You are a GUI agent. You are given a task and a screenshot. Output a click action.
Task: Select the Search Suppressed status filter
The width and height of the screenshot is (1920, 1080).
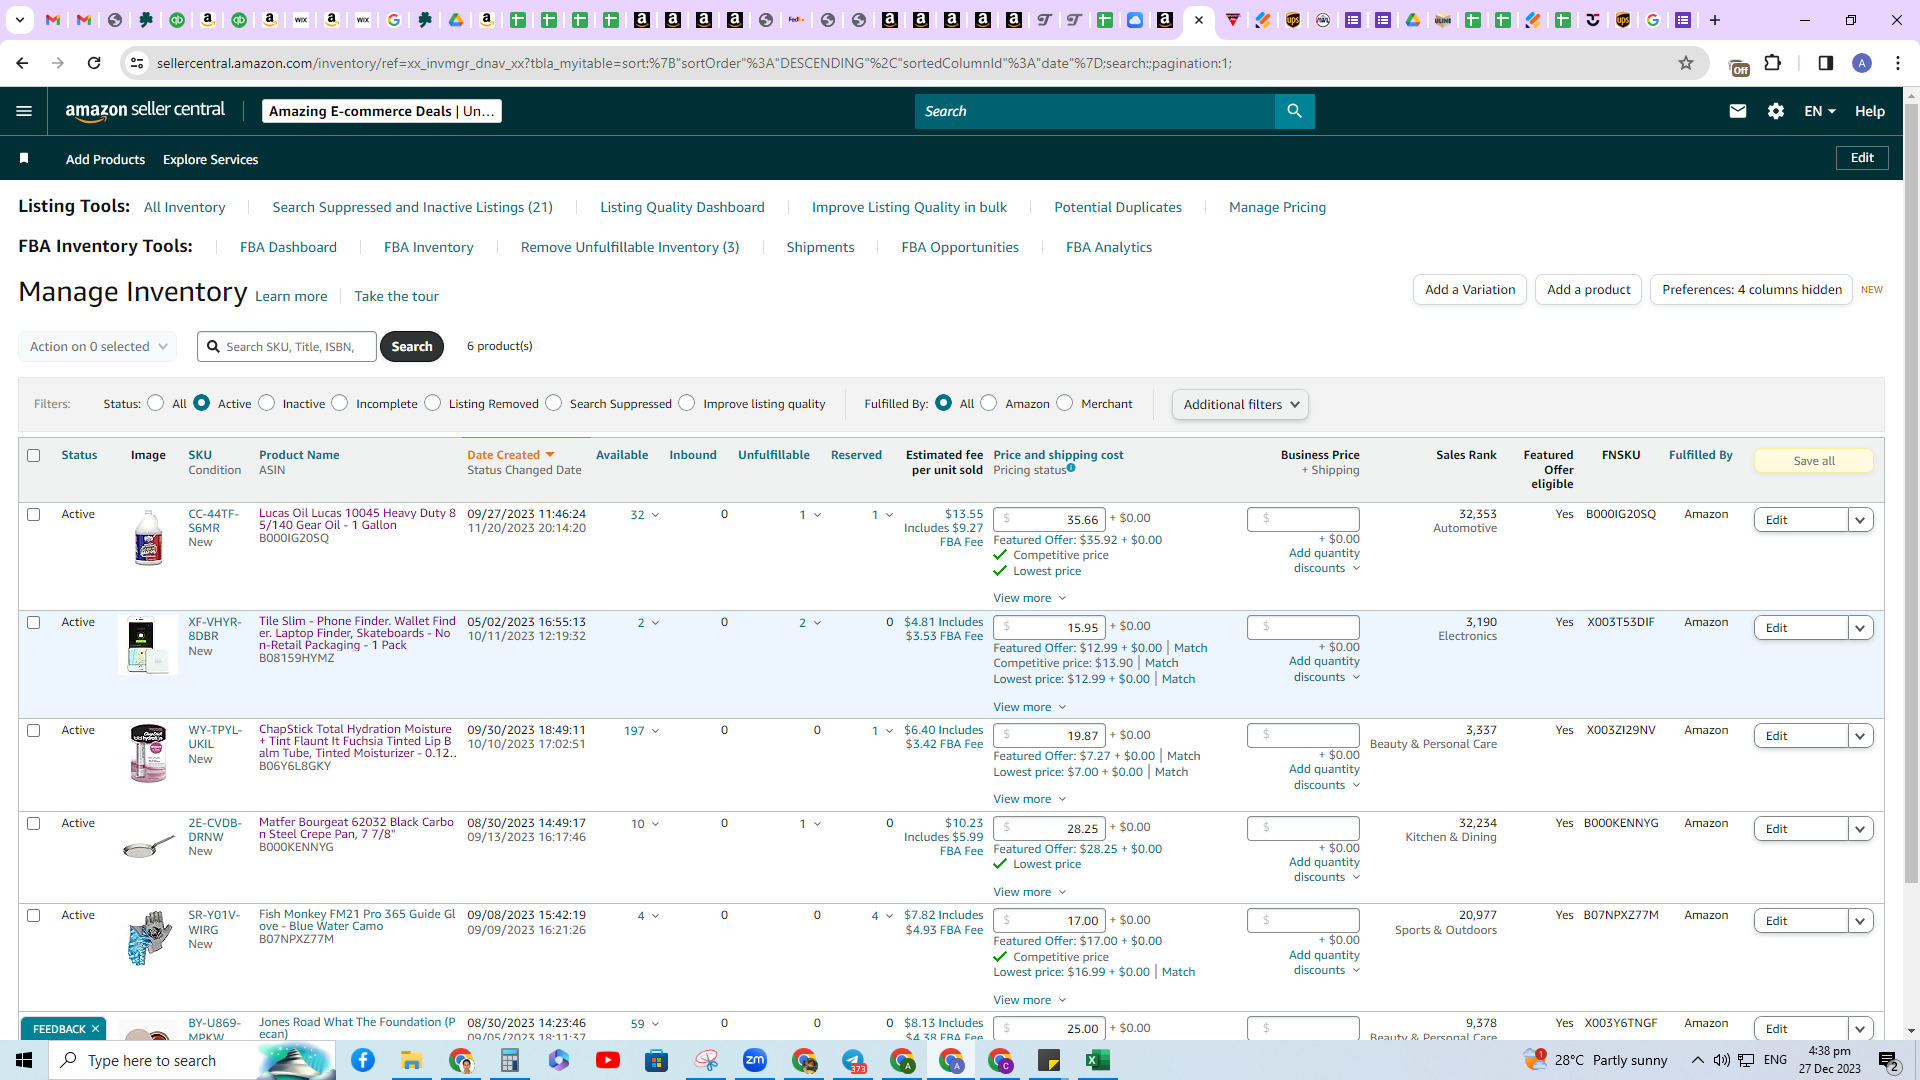pyautogui.click(x=554, y=403)
